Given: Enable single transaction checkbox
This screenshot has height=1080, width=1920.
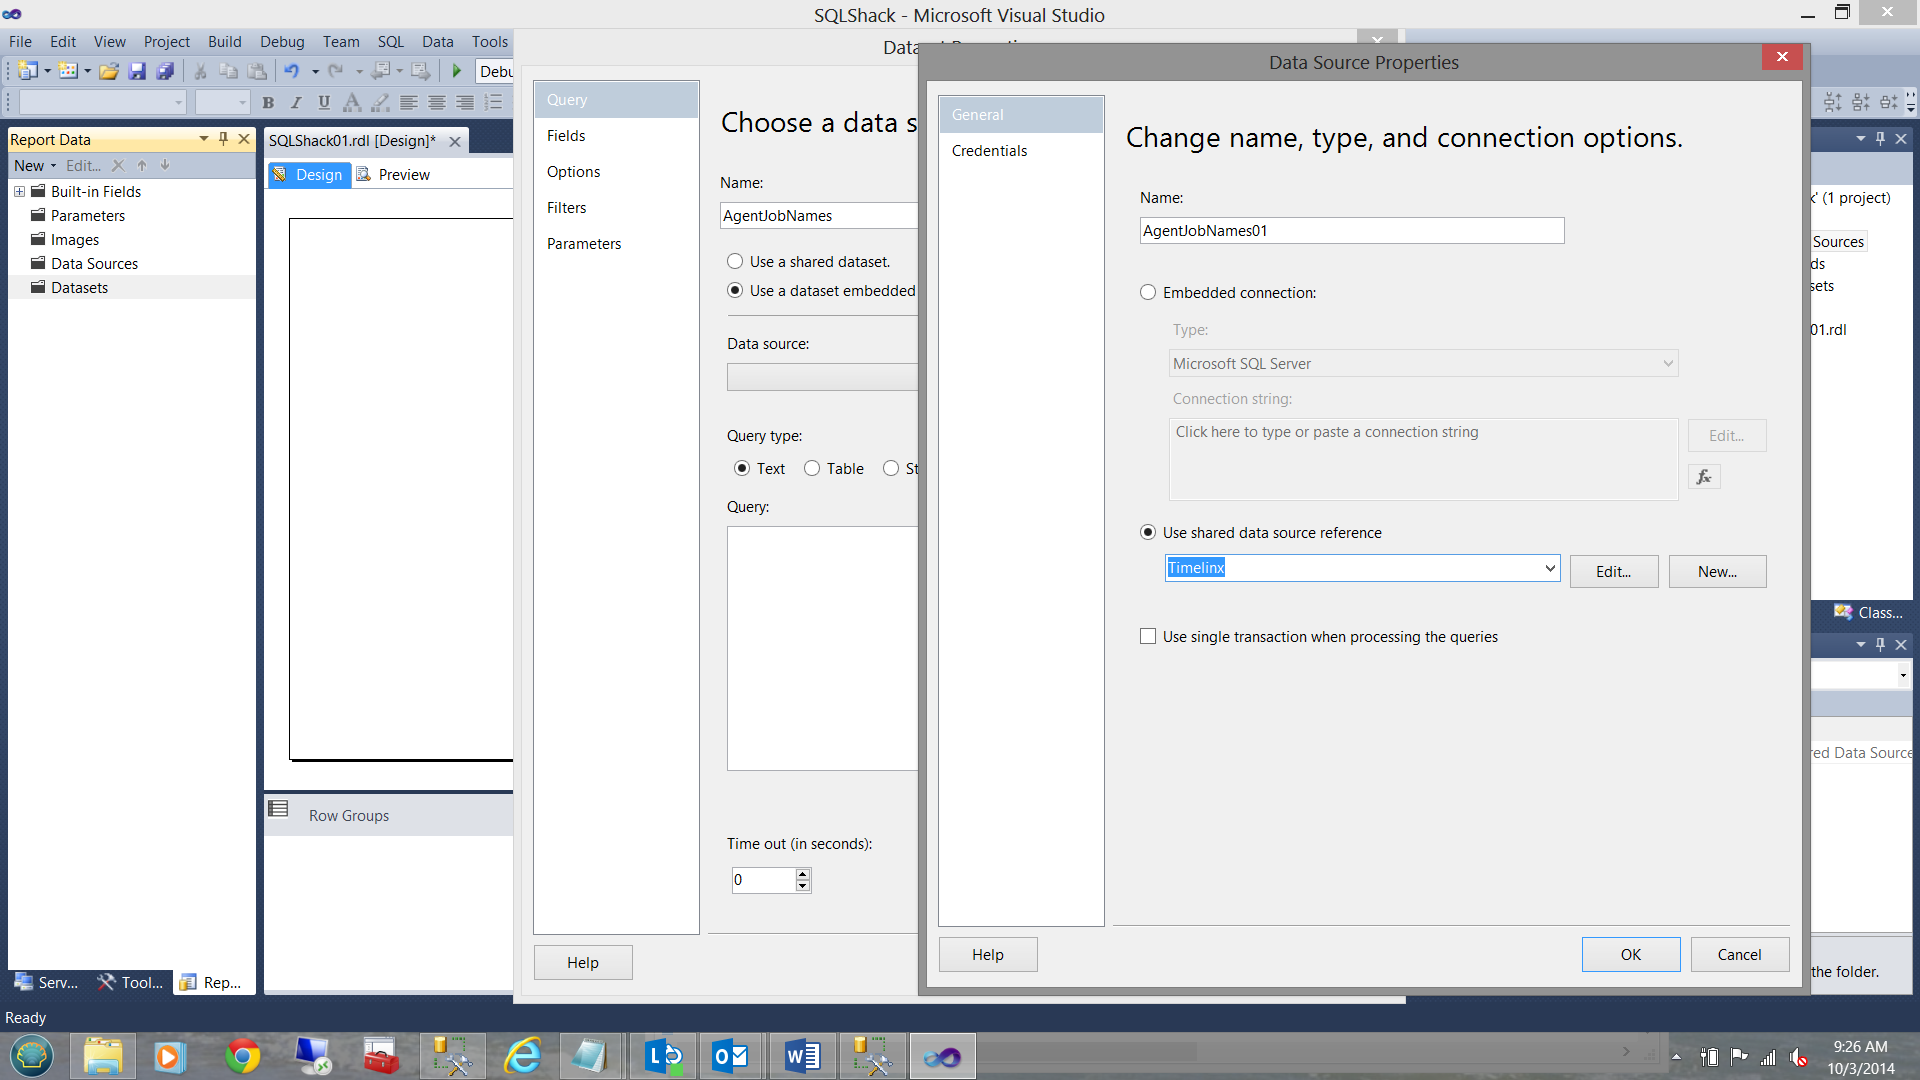Looking at the screenshot, I should coord(1148,637).
